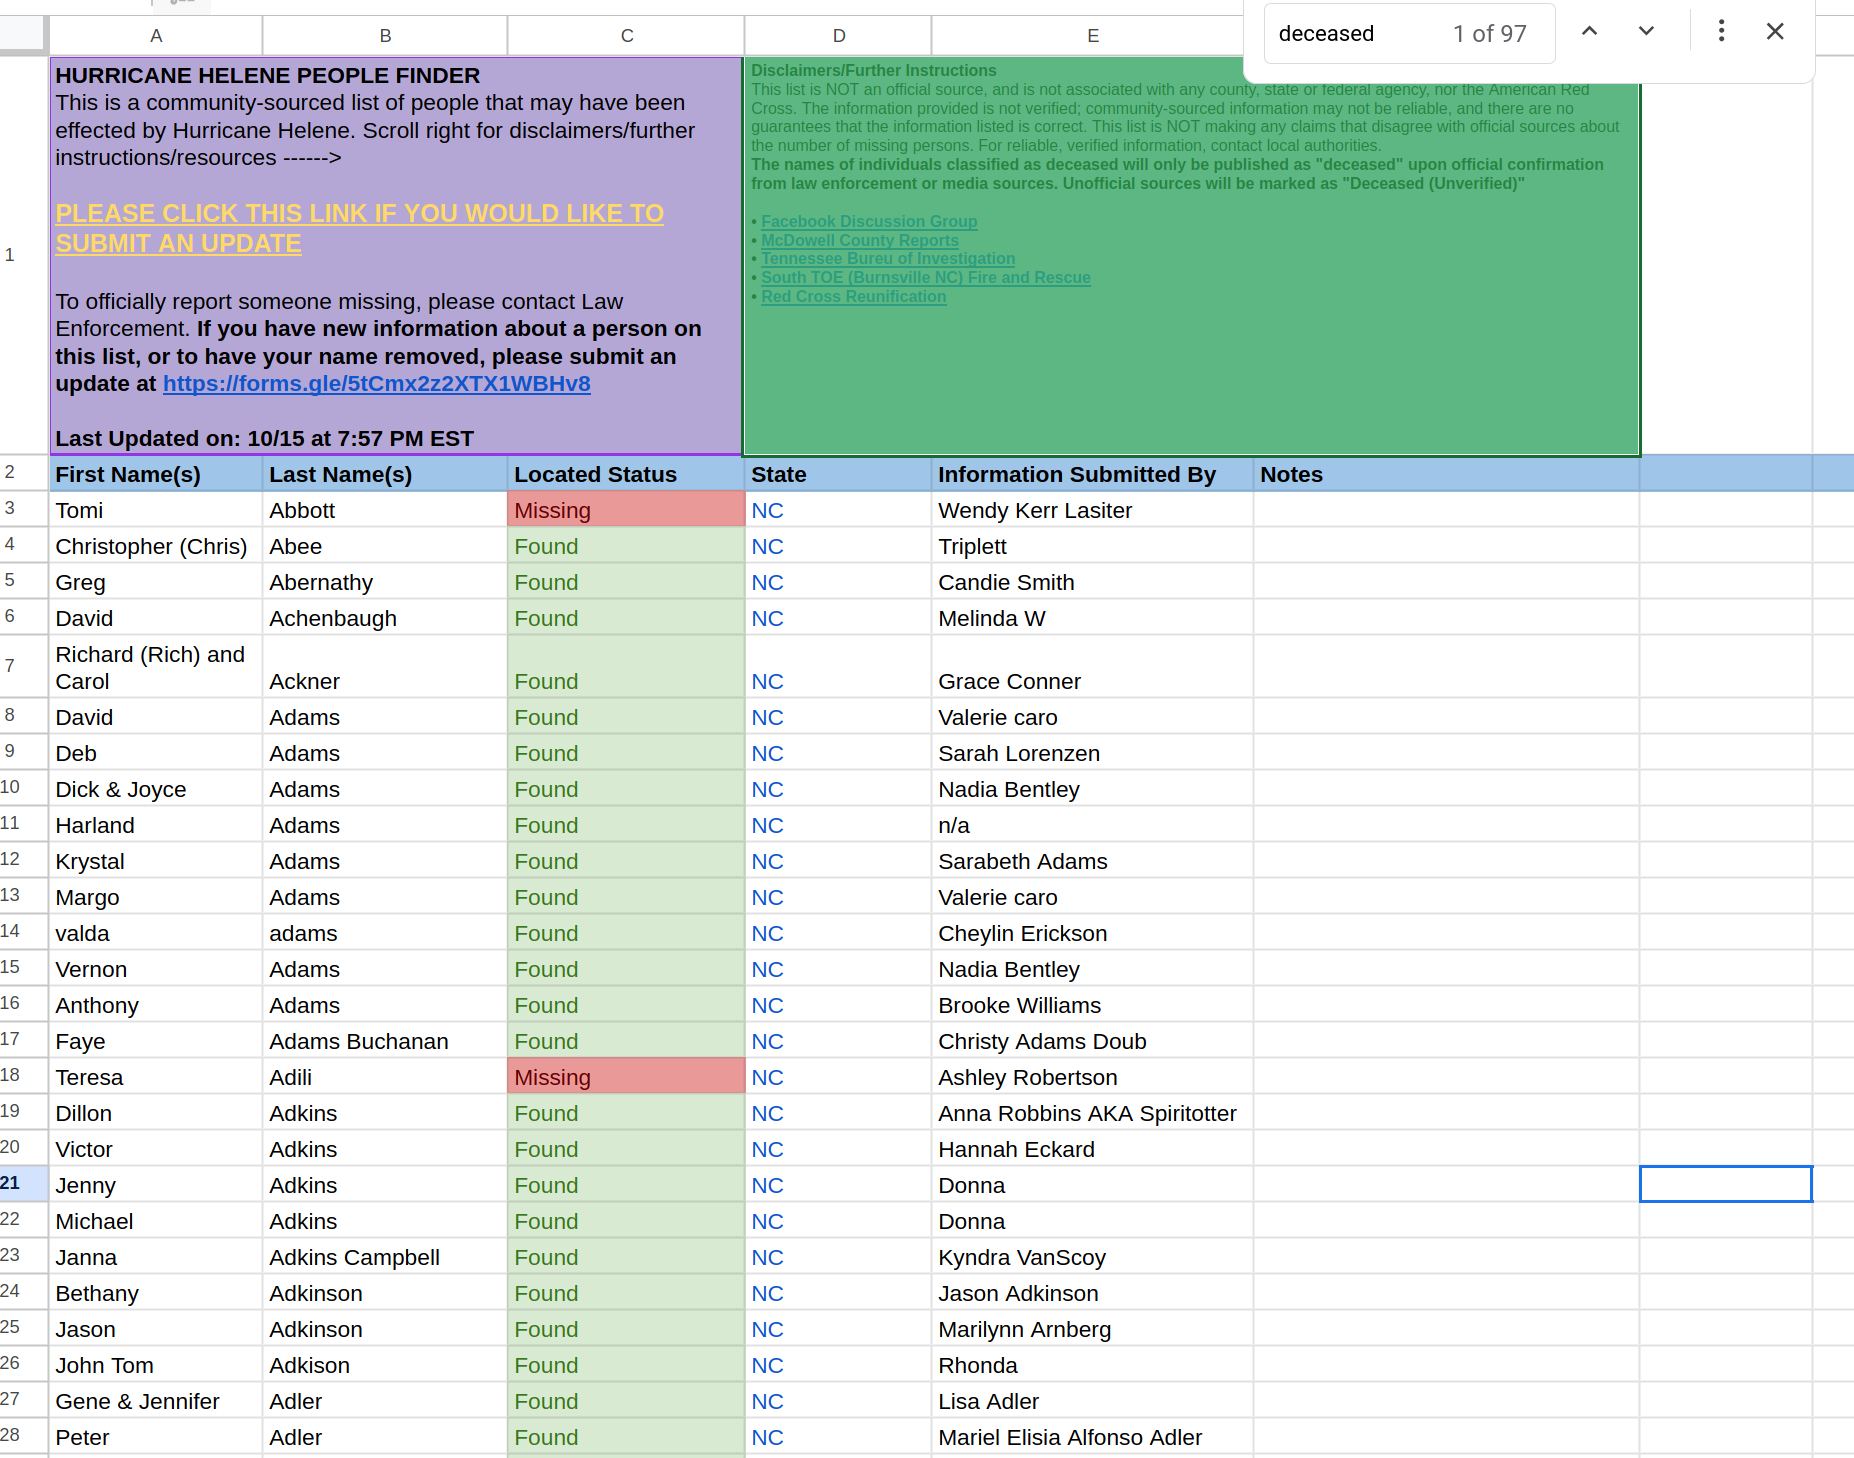Screen dimensions: 1854x1458
Task: Click the 'Adkins Campbell' cell
Action: coord(385,1257)
